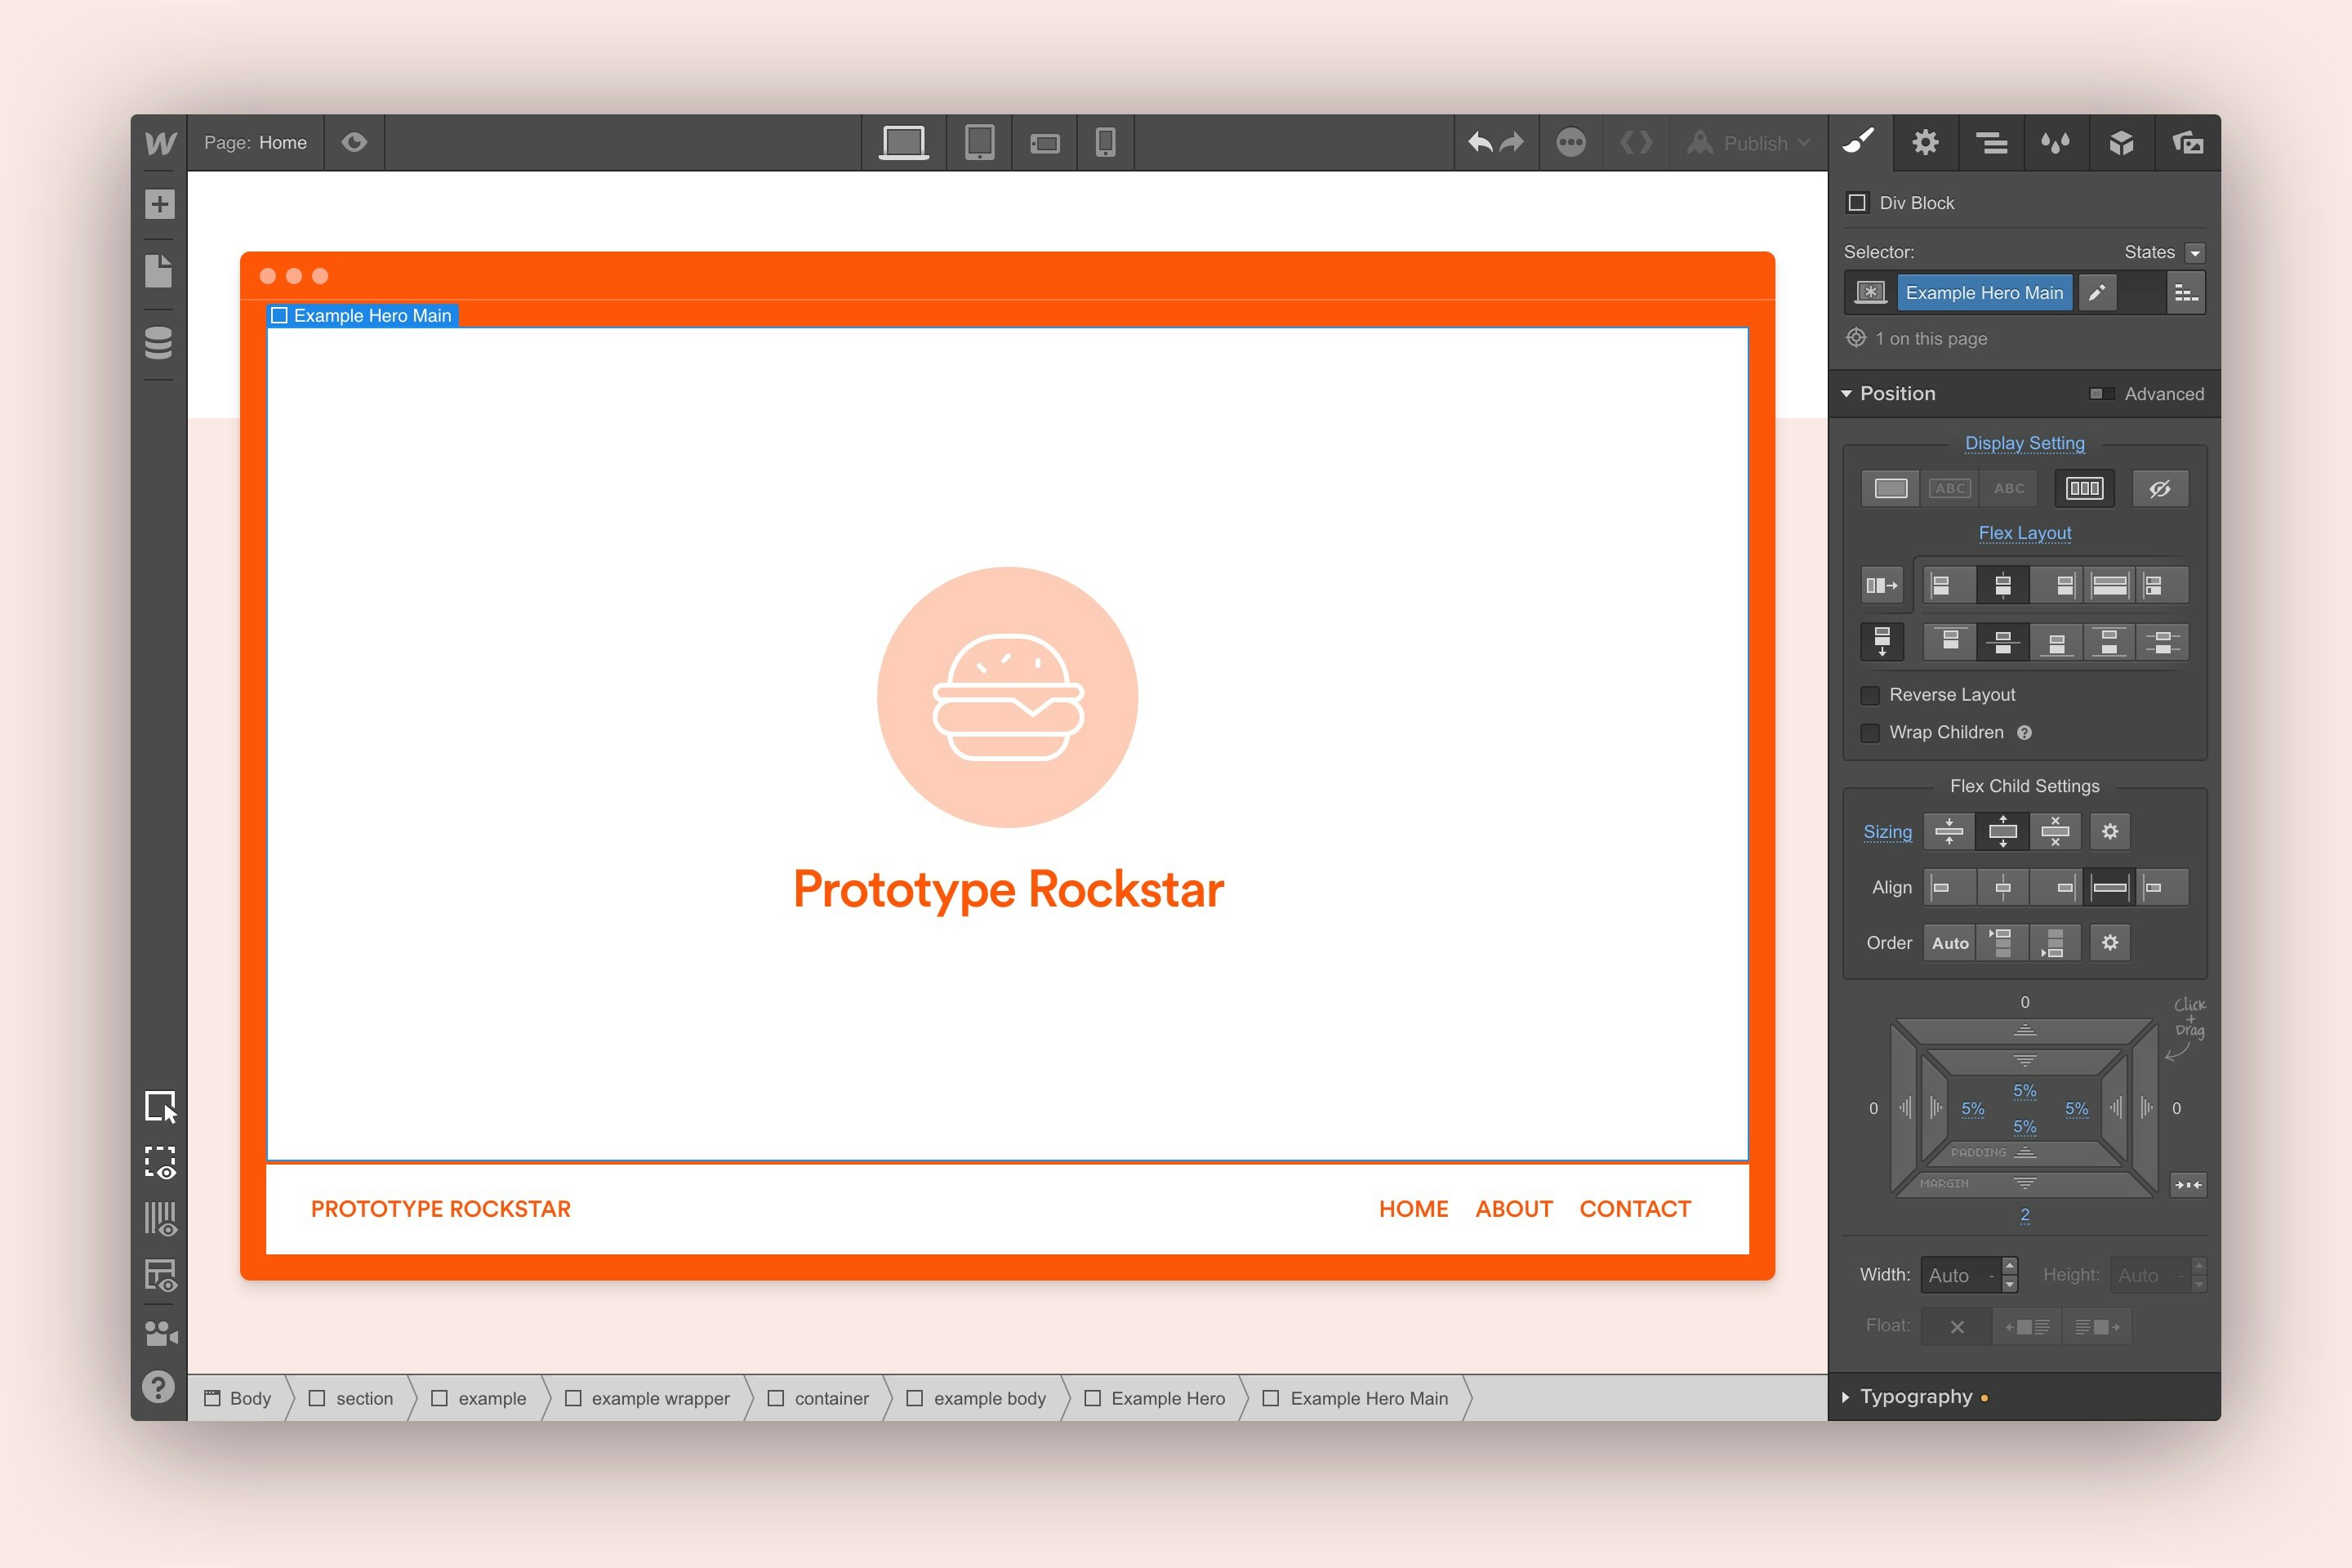Select the example wrapper breadcrumb

click(659, 1398)
